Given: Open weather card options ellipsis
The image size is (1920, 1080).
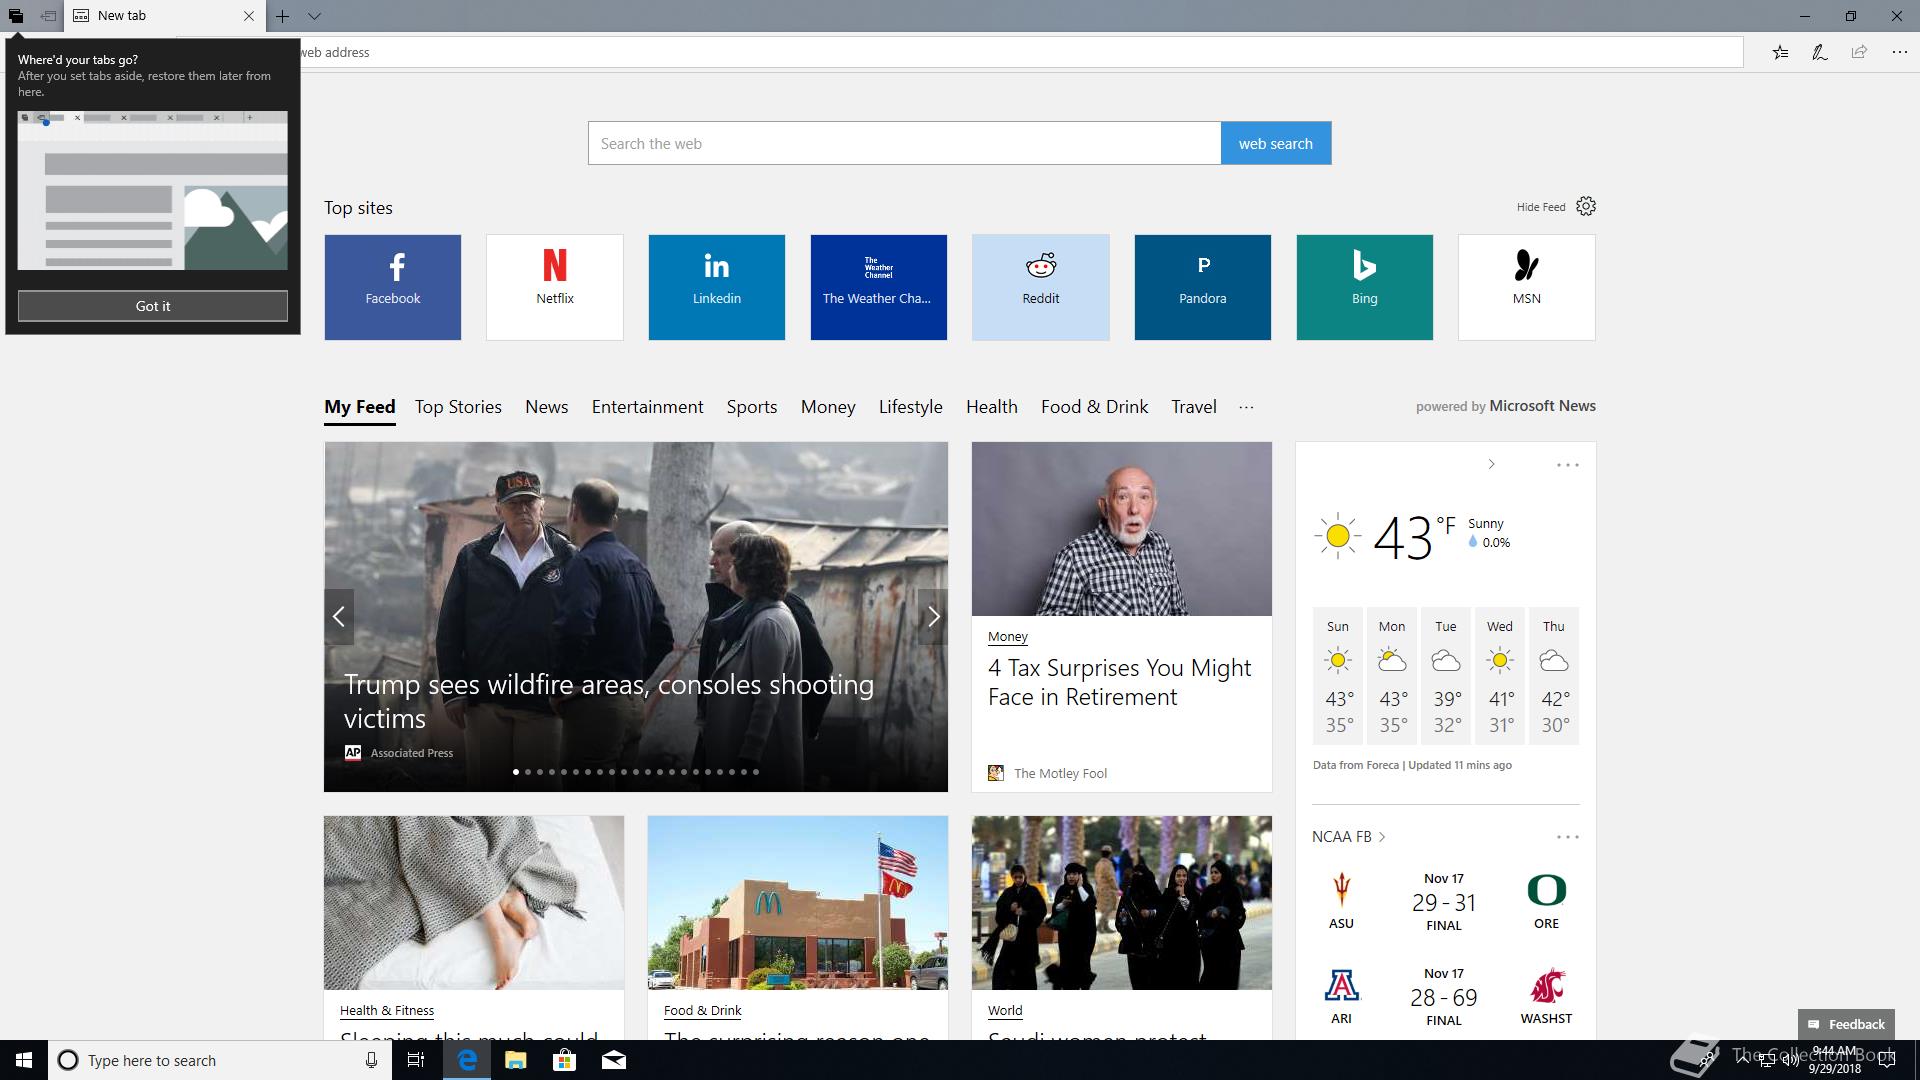Looking at the screenshot, I should 1568,465.
